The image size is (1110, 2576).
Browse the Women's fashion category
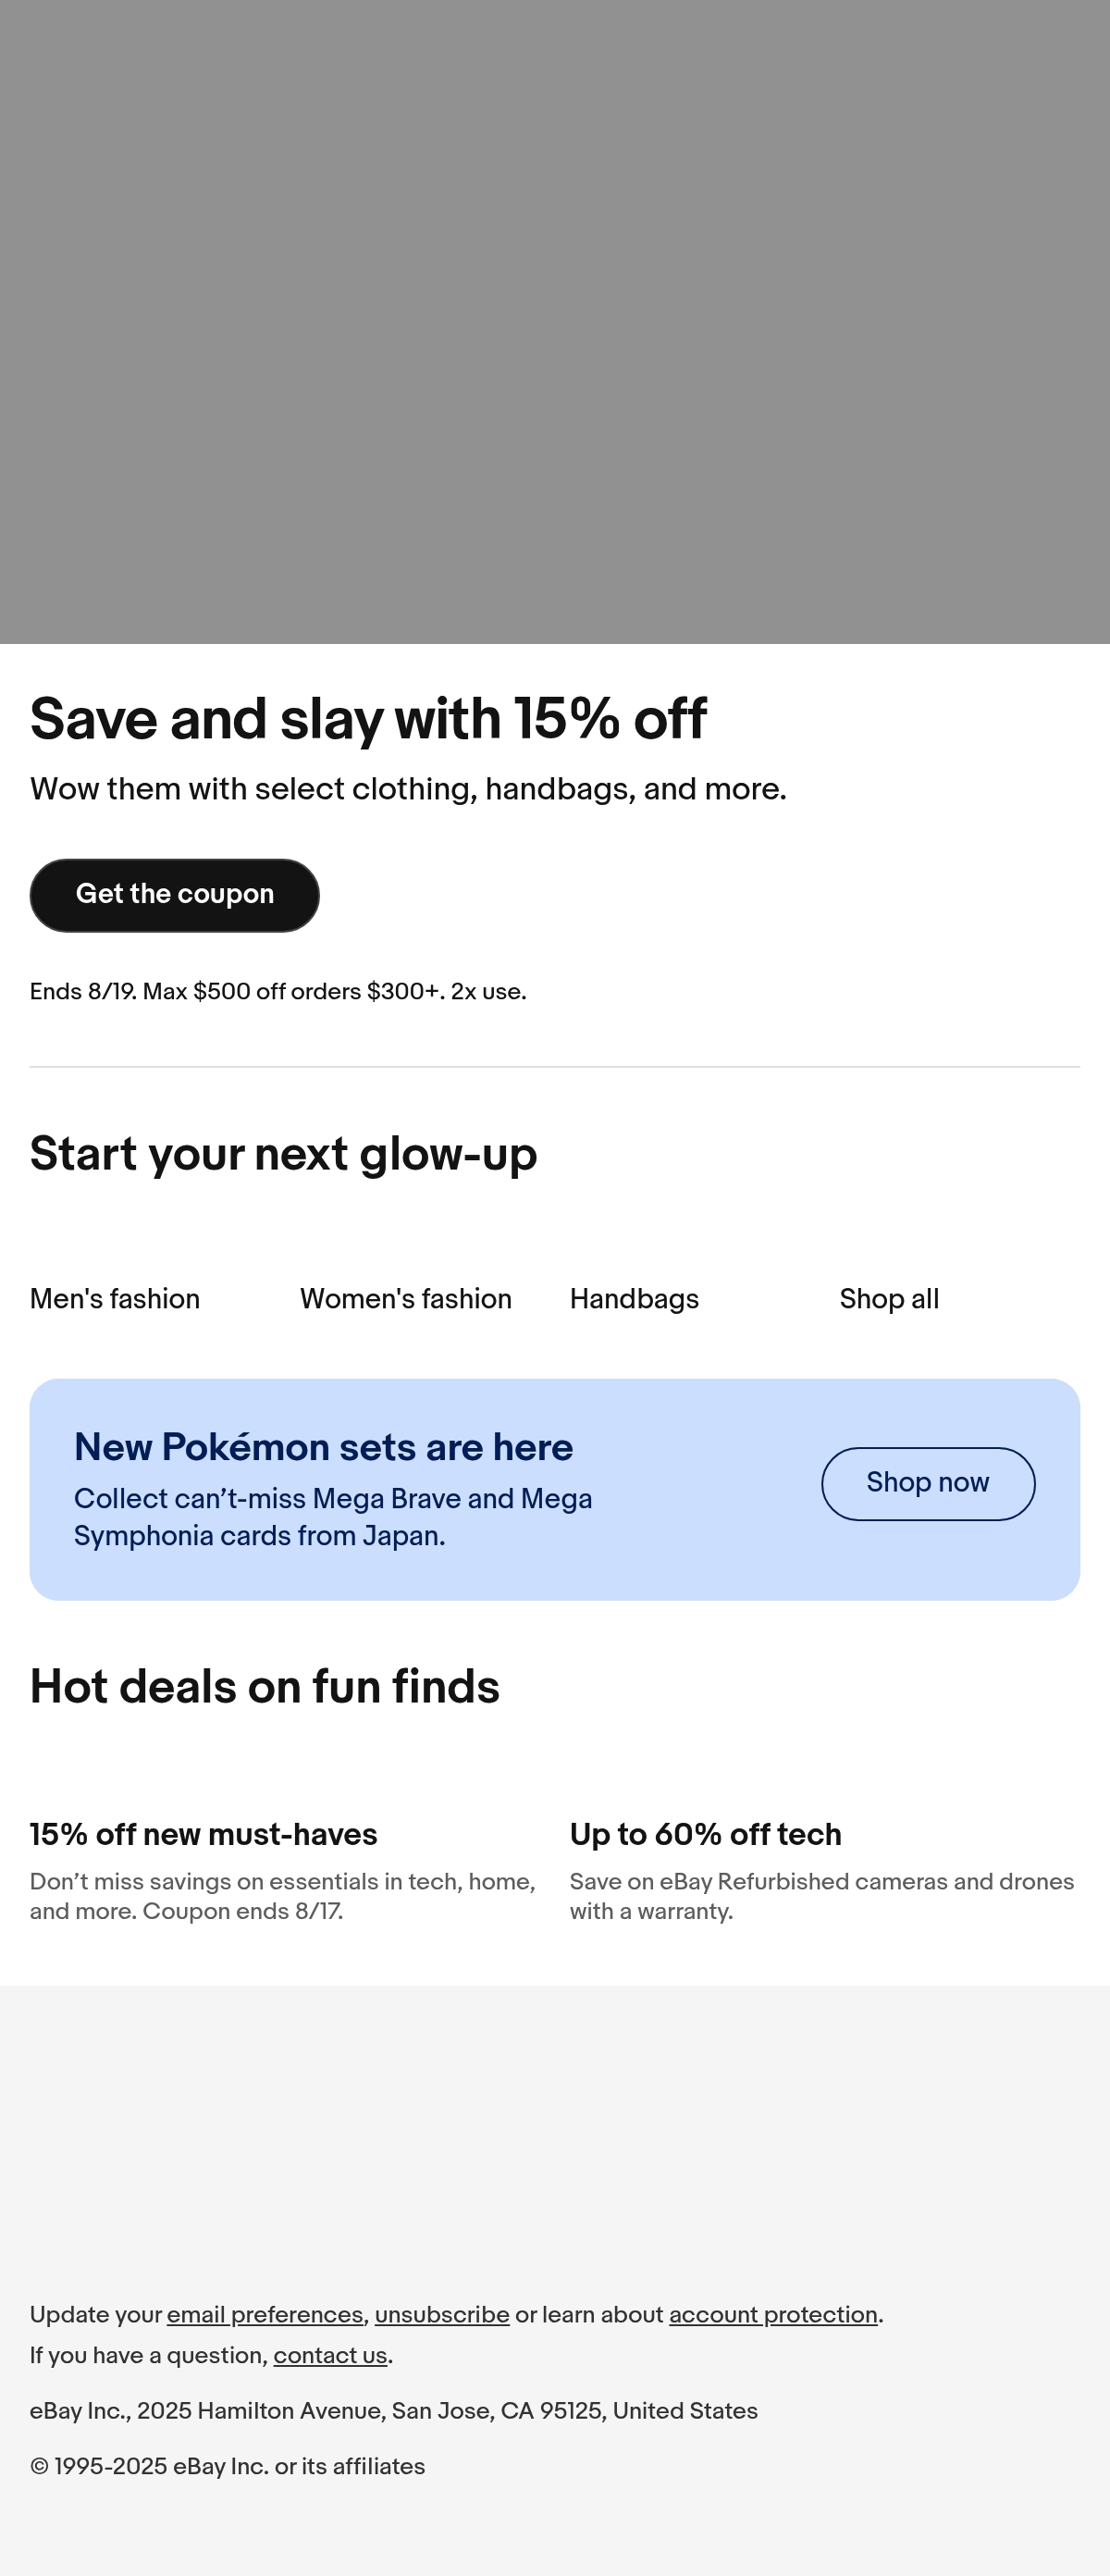pos(406,1299)
